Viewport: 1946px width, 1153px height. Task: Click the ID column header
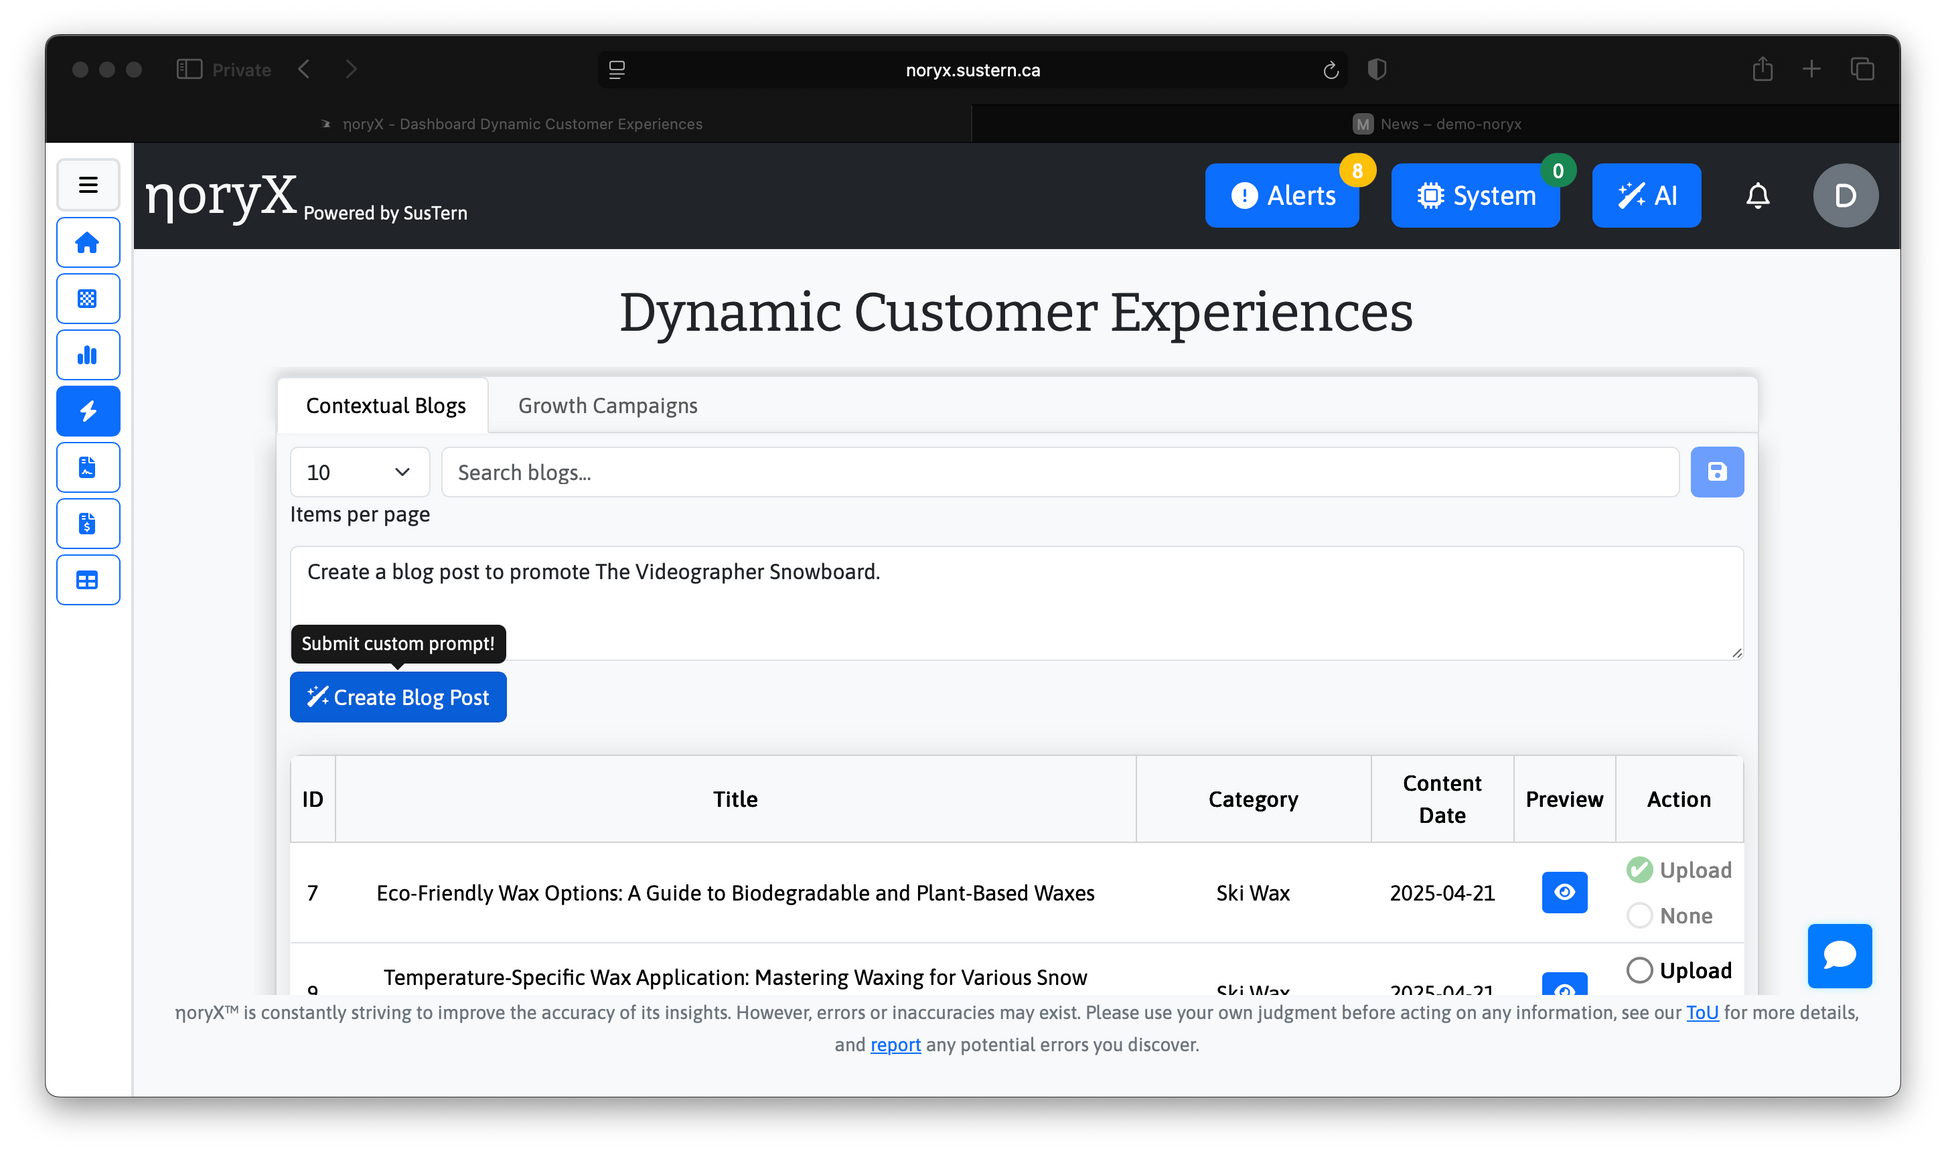[x=313, y=799]
